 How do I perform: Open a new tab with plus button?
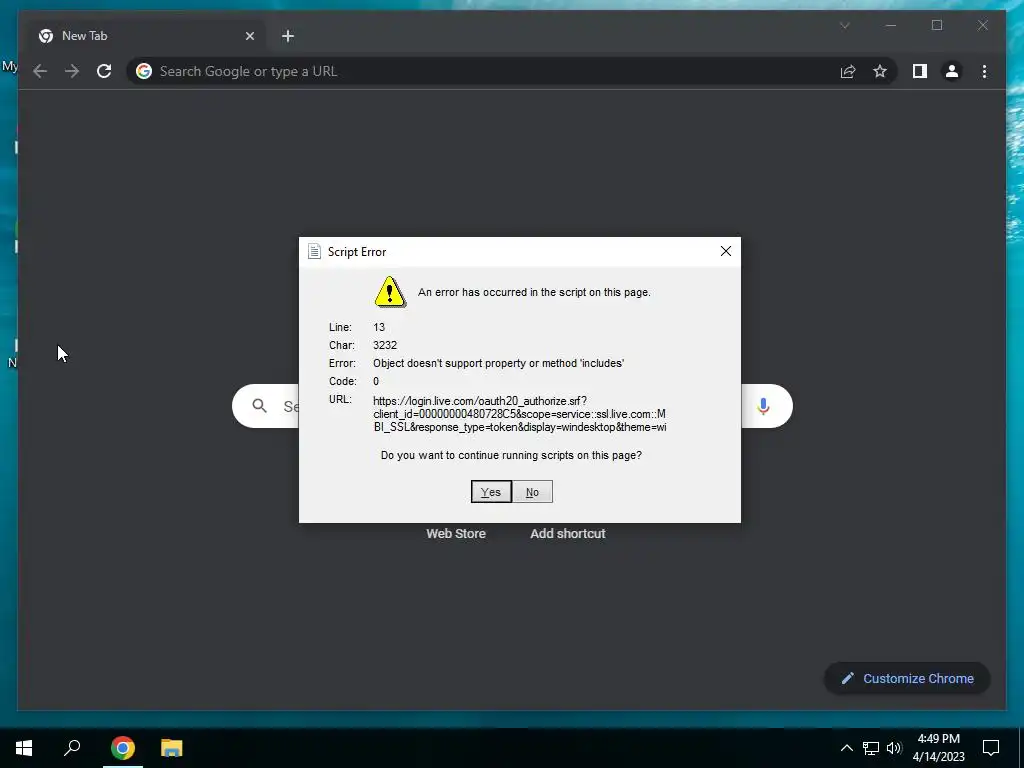click(x=288, y=36)
